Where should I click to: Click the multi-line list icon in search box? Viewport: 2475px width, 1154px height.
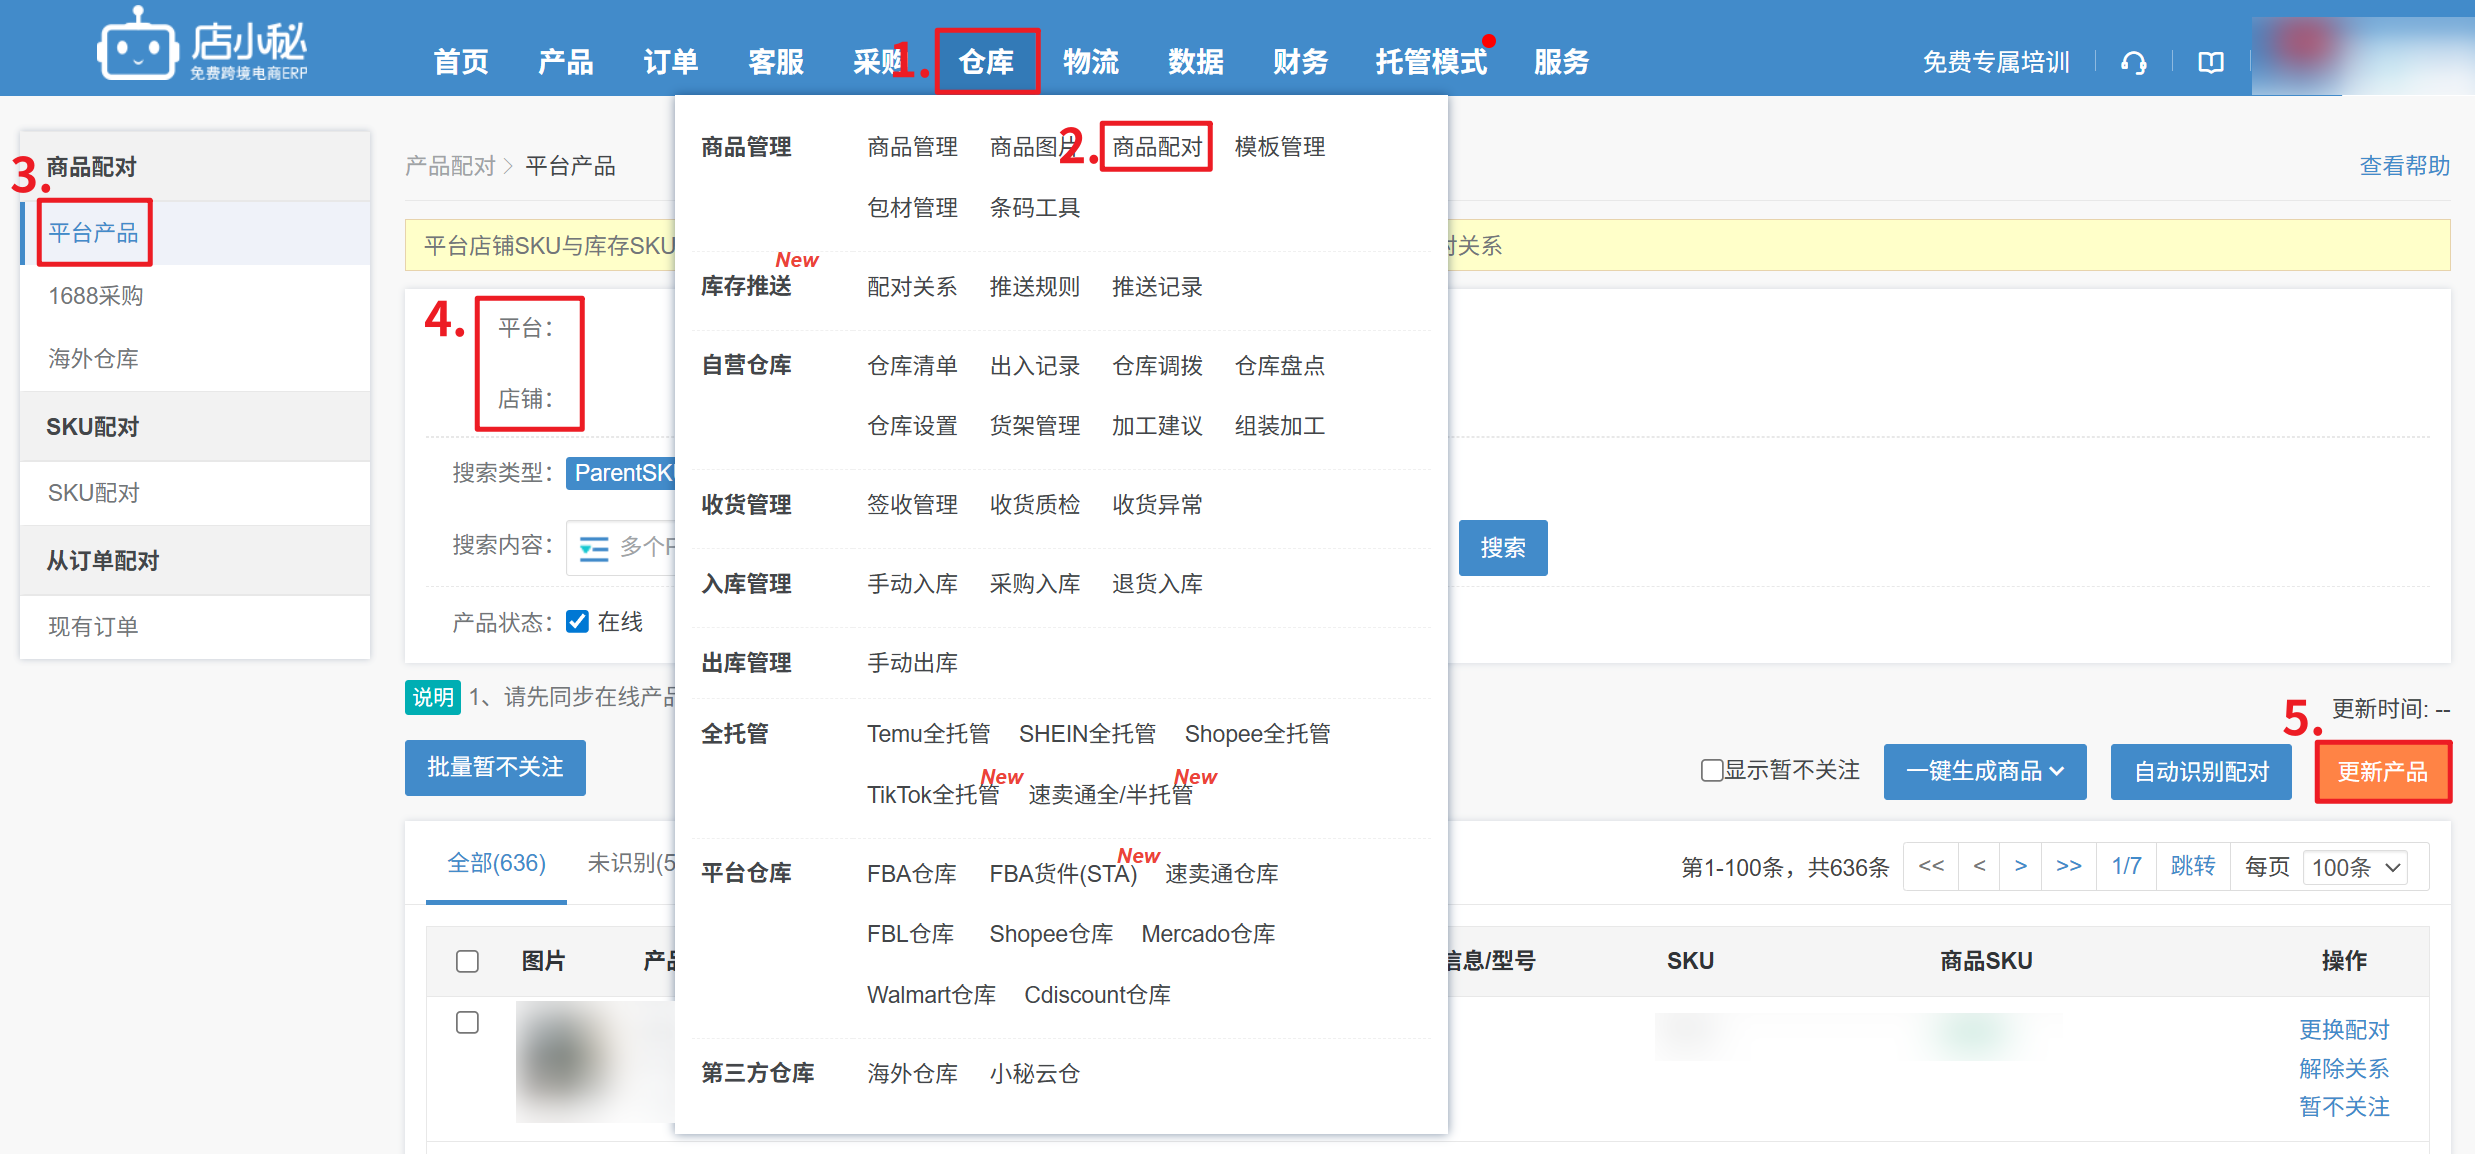tap(594, 548)
